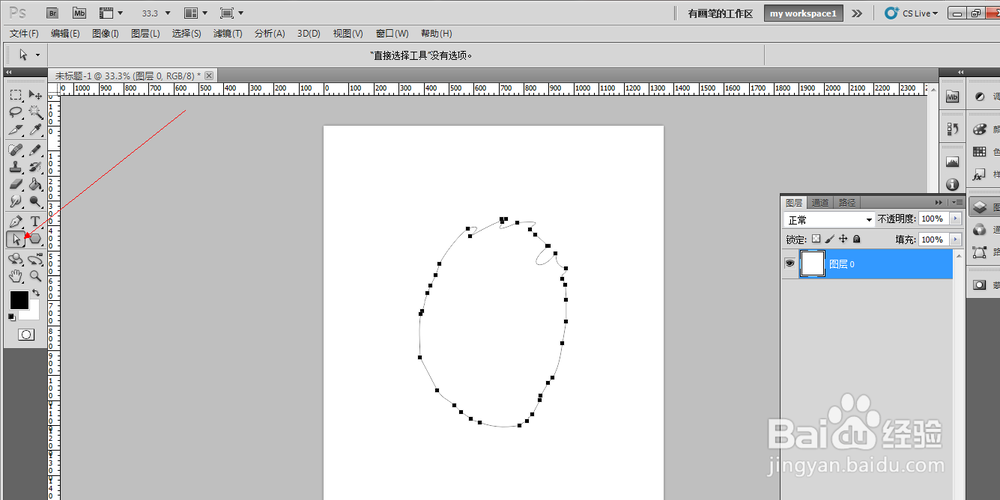Reset default foreground and background colors
Viewport: 1000px width, 500px height.
point(11,317)
